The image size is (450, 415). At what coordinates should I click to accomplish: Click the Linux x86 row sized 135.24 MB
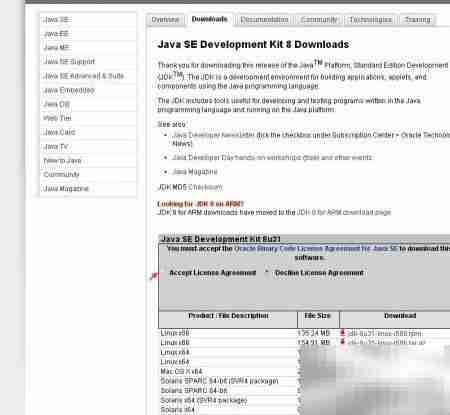tap(304, 333)
